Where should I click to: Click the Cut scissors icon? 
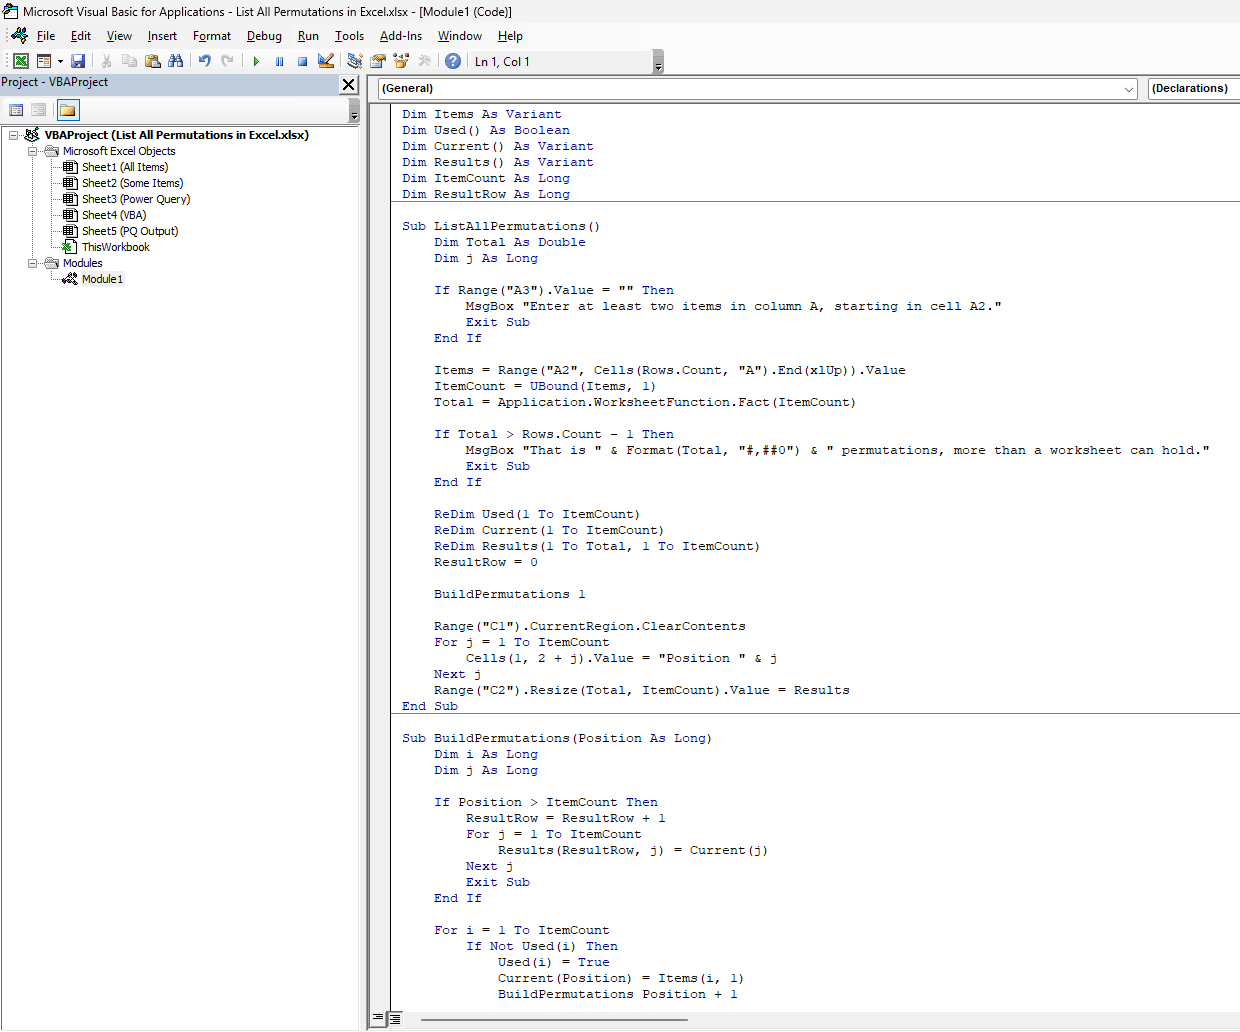[x=107, y=61]
